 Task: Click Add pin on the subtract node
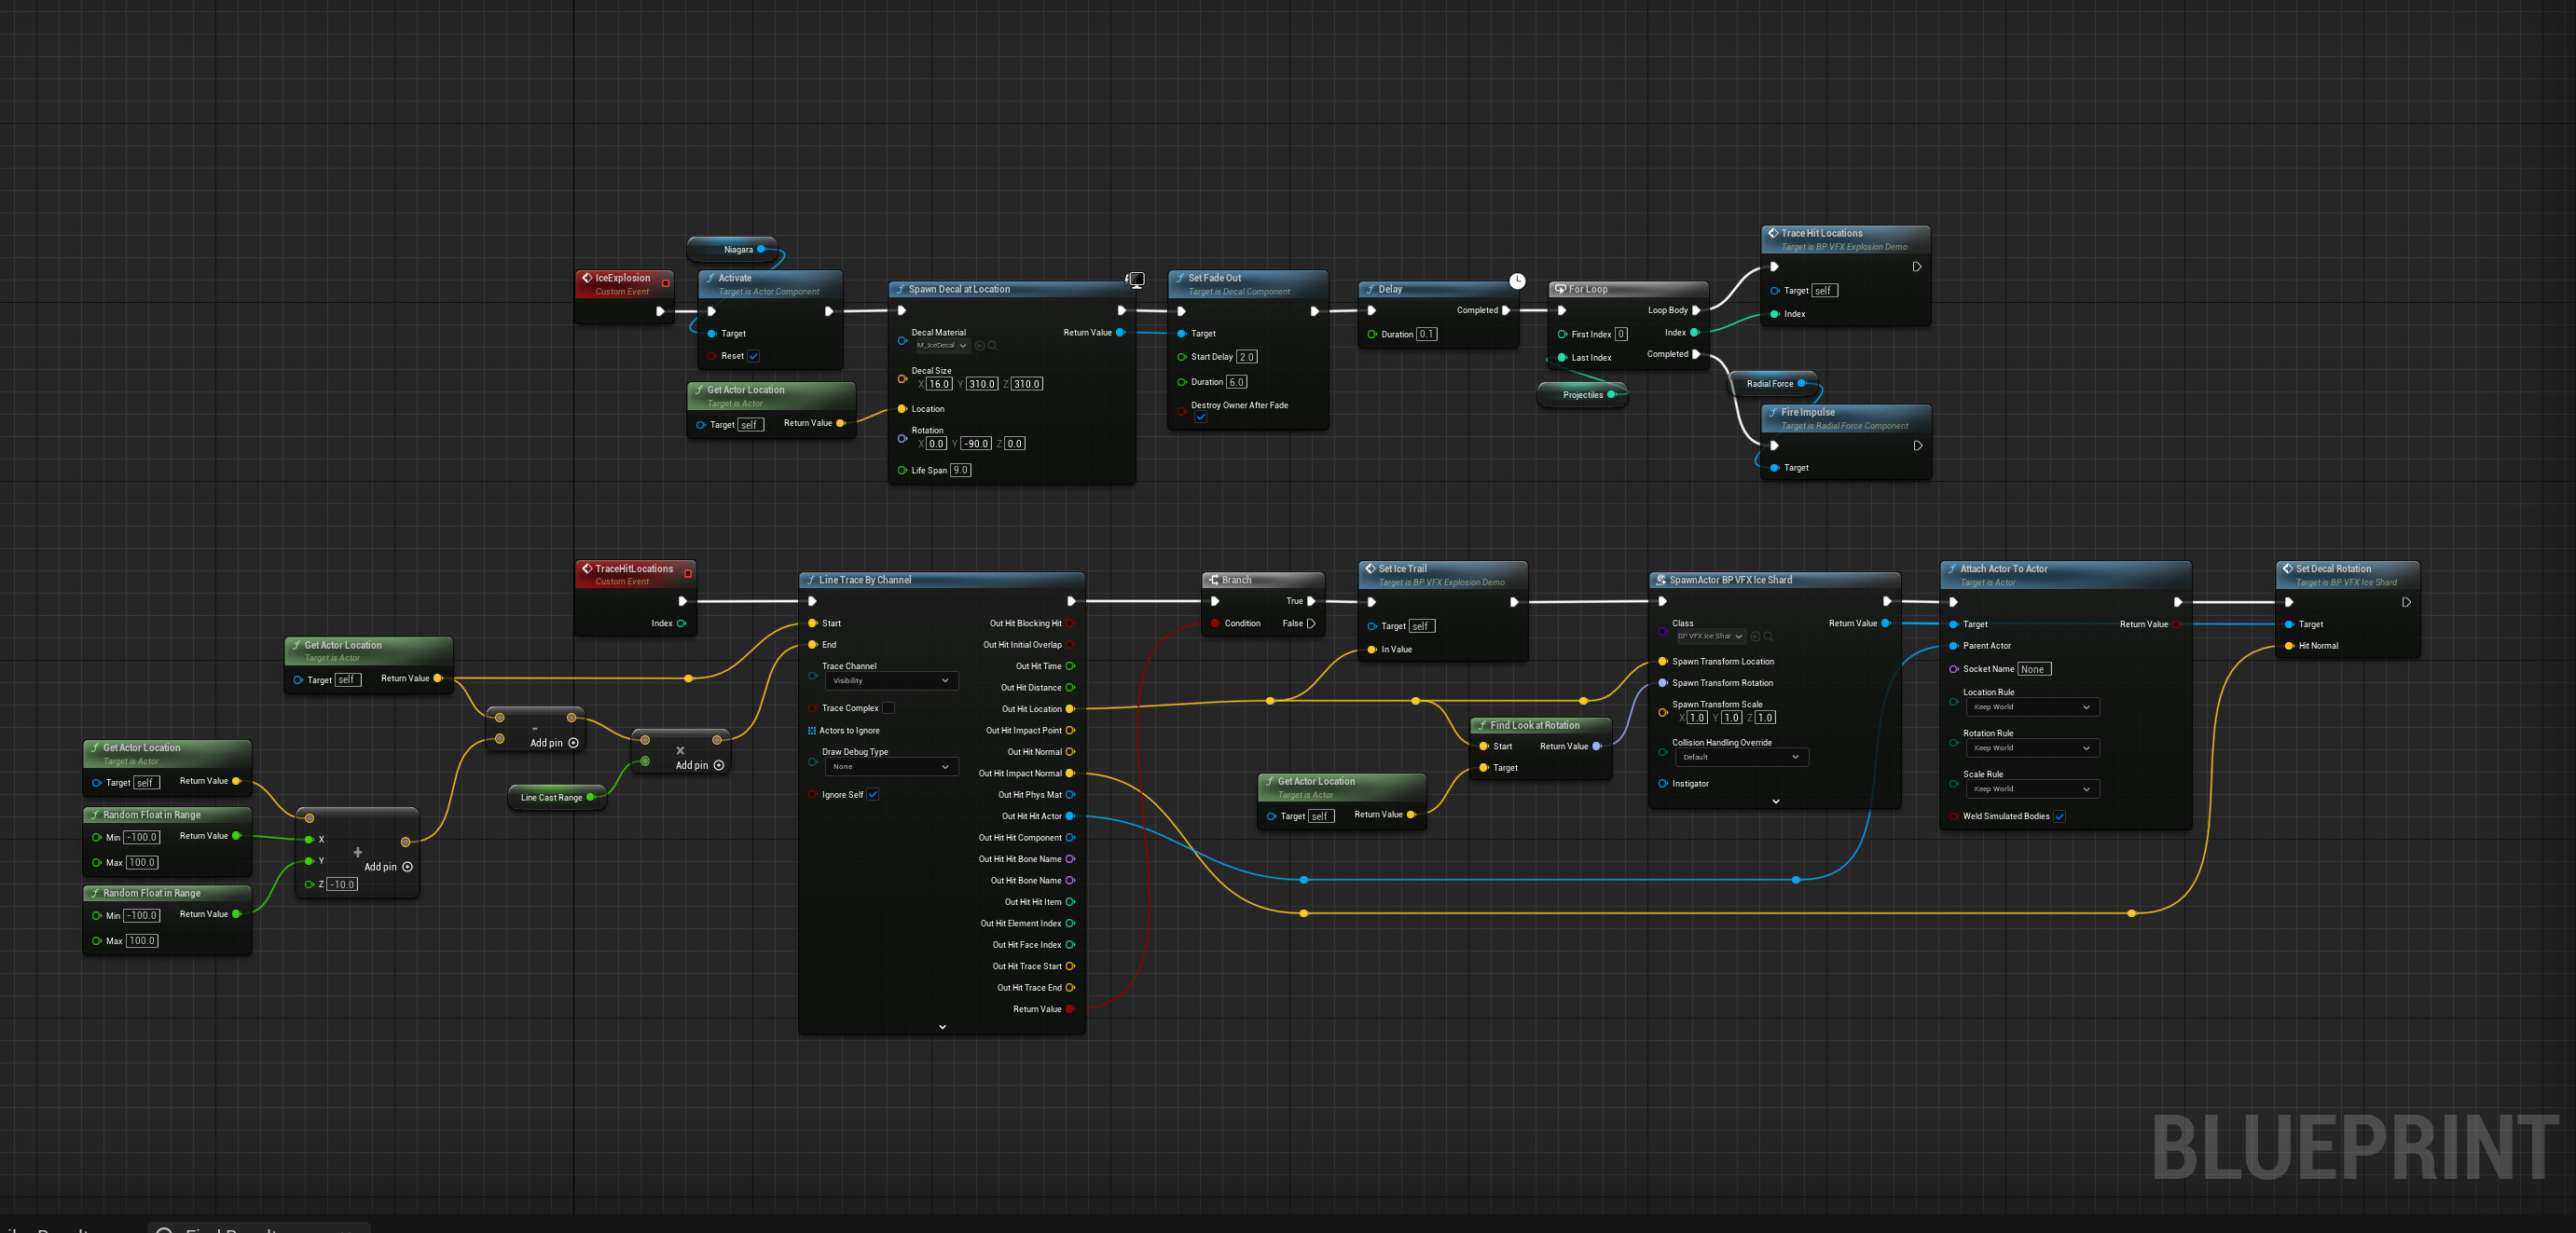(554, 743)
